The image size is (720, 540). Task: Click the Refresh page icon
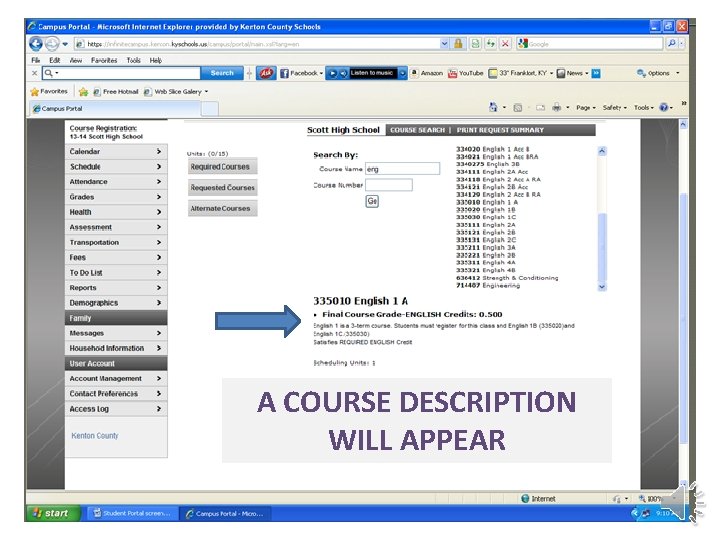(491, 44)
